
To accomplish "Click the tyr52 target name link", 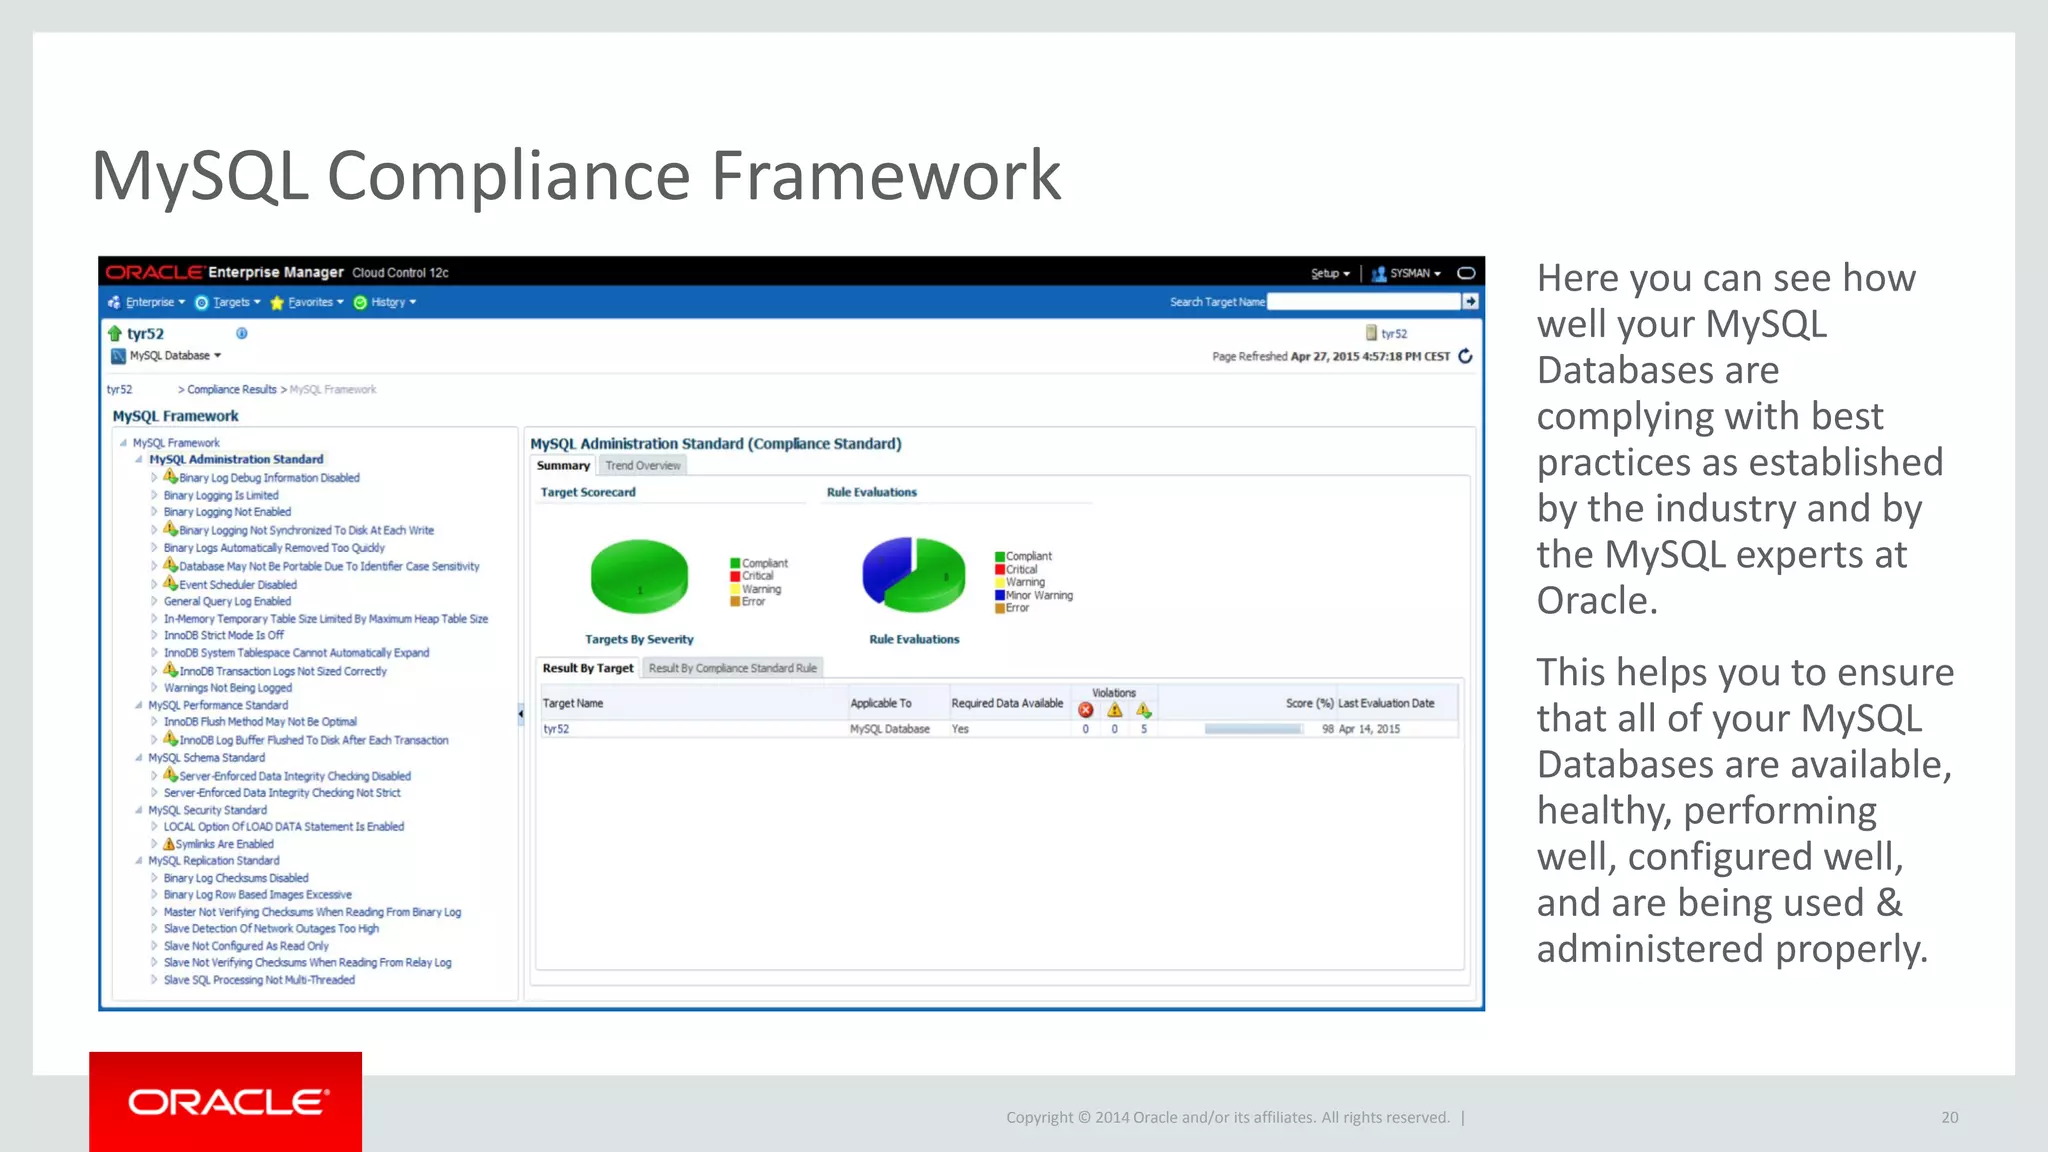I will coord(556,729).
